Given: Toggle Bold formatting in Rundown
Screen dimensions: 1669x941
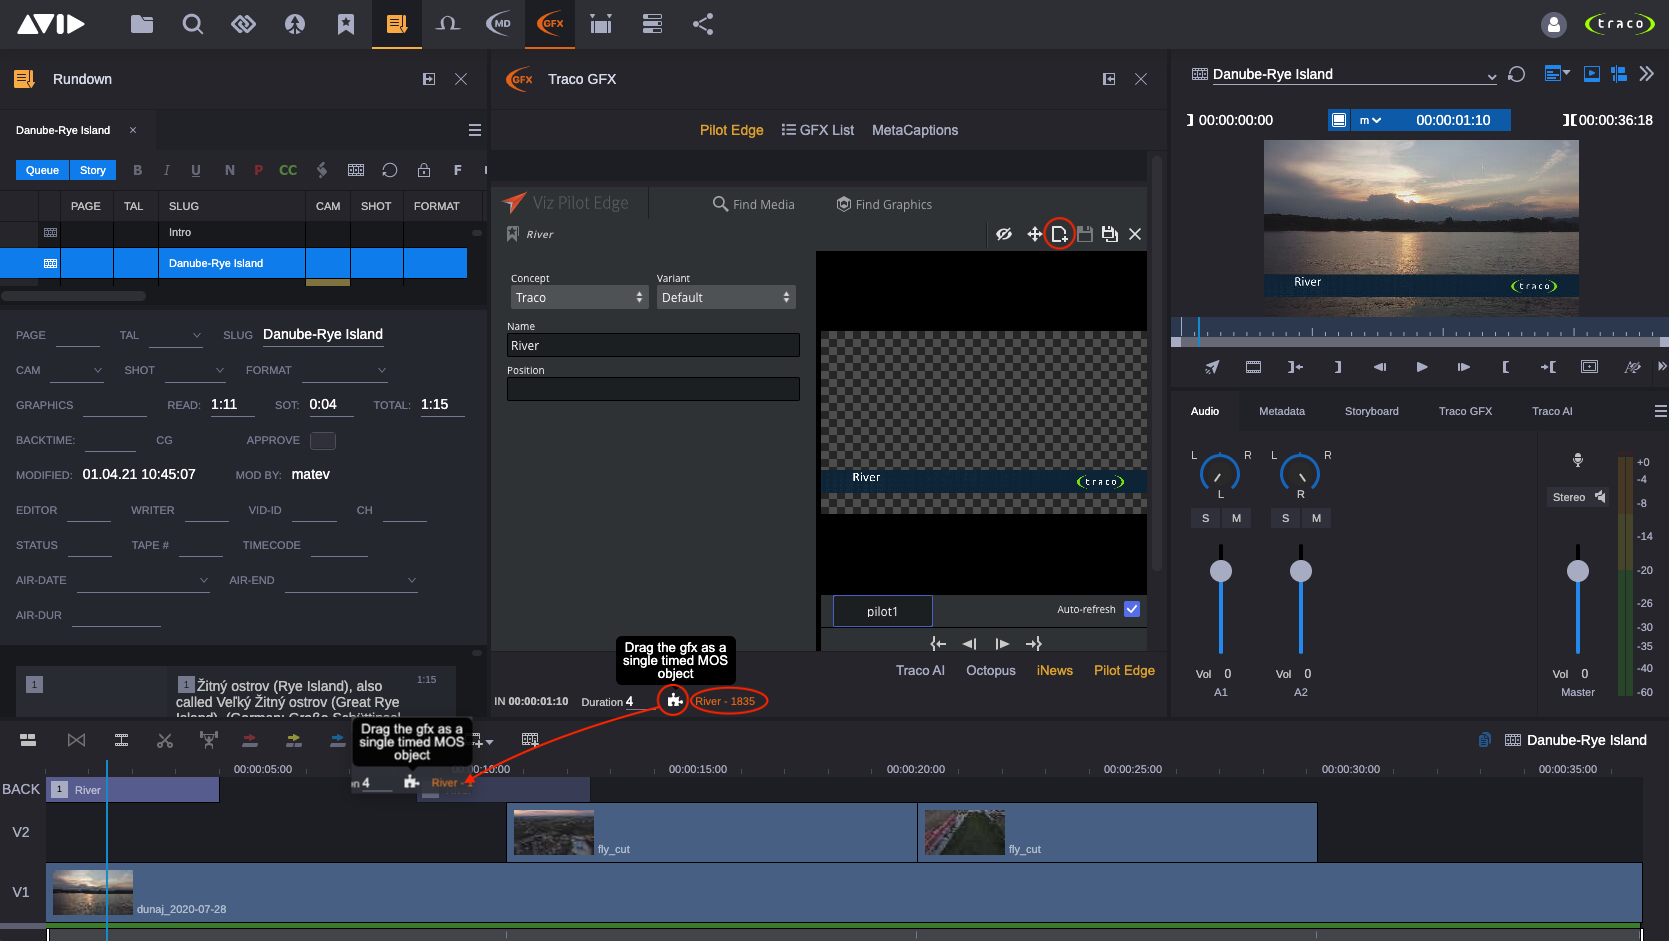Looking at the screenshot, I should tap(138, 170).
